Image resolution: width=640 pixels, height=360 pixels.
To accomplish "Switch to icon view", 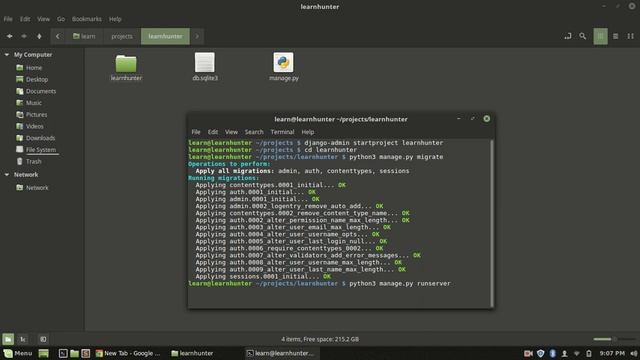I will (x=600, y=36).
